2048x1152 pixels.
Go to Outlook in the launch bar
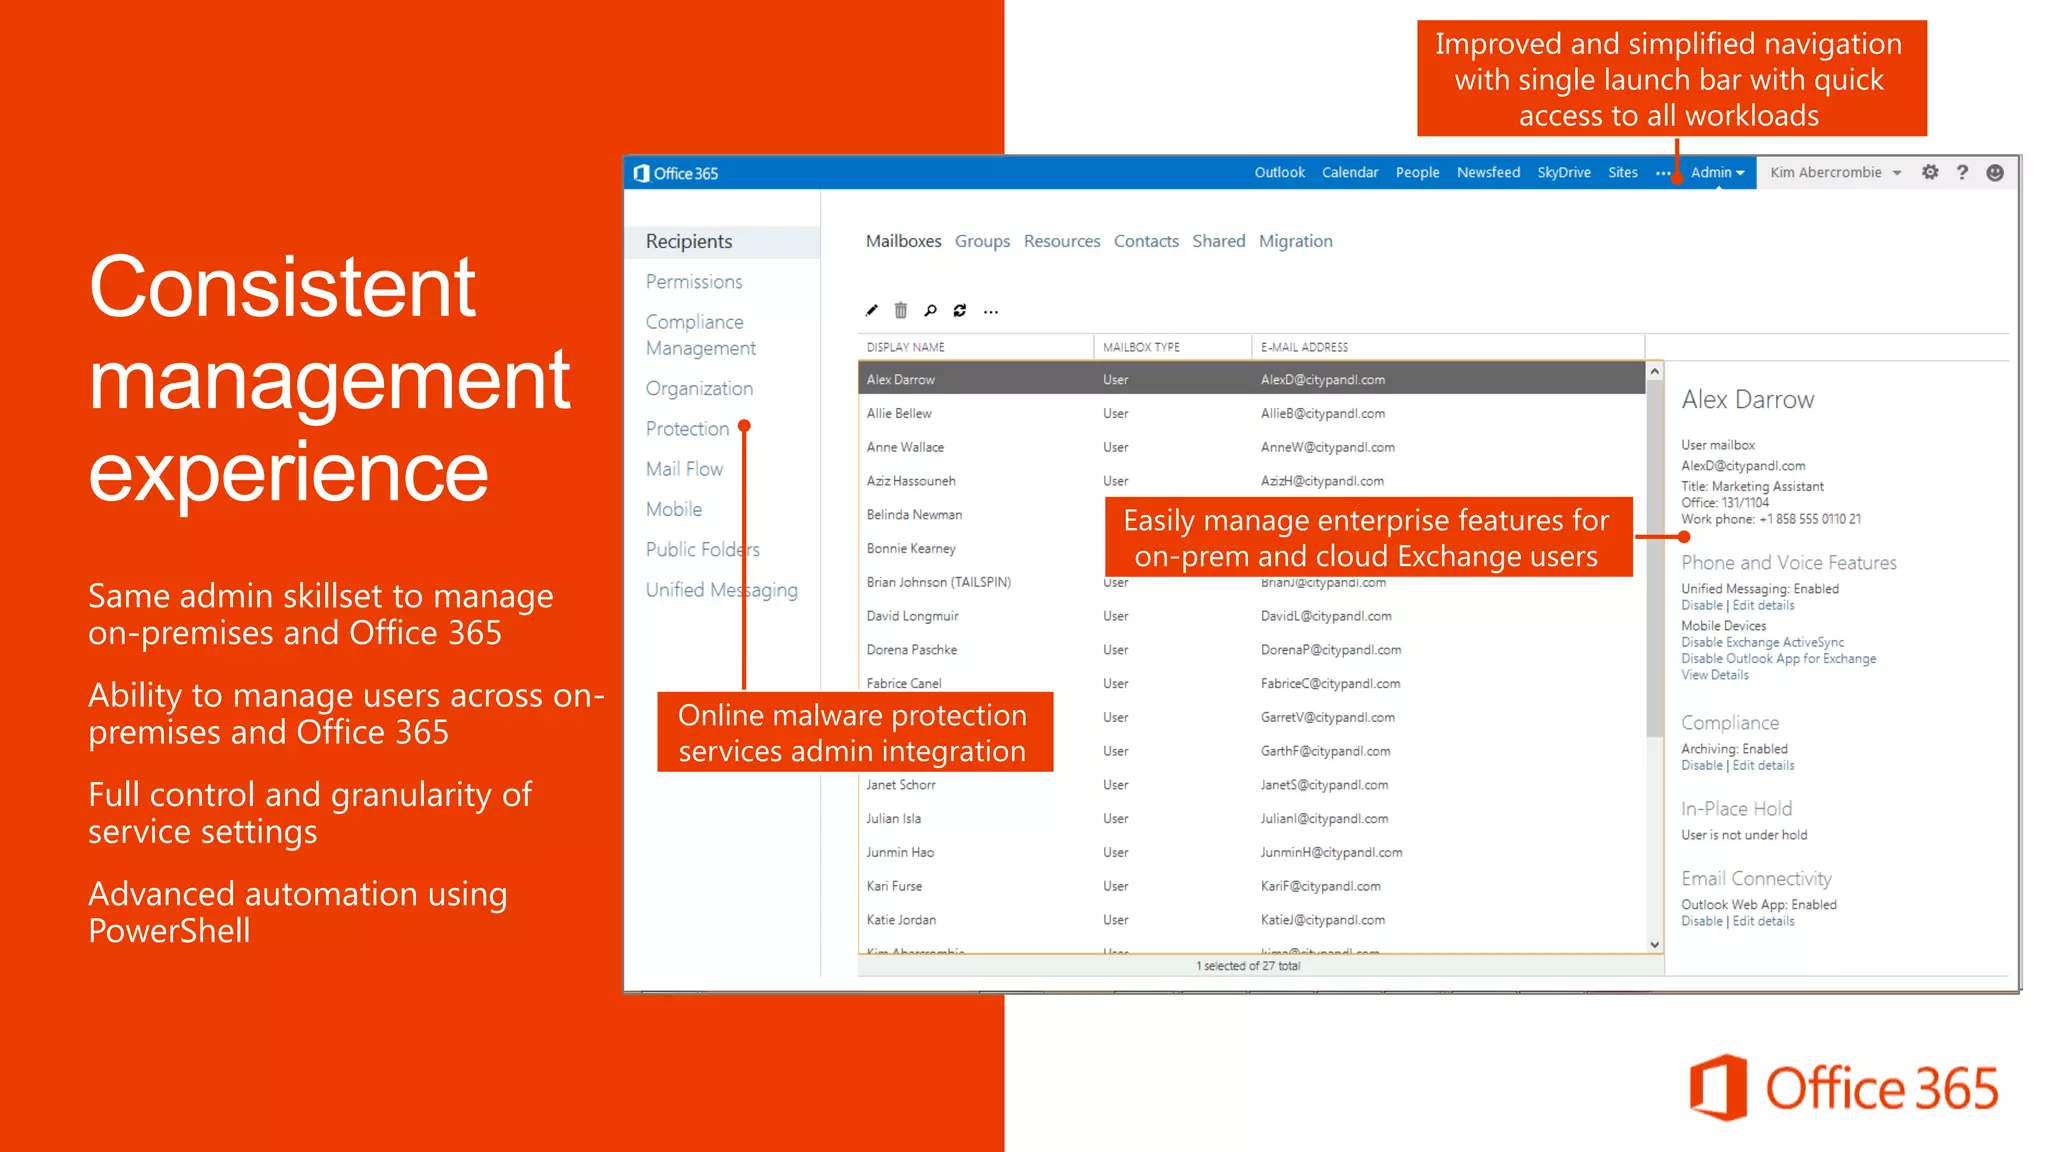[x=1280, y=172]
